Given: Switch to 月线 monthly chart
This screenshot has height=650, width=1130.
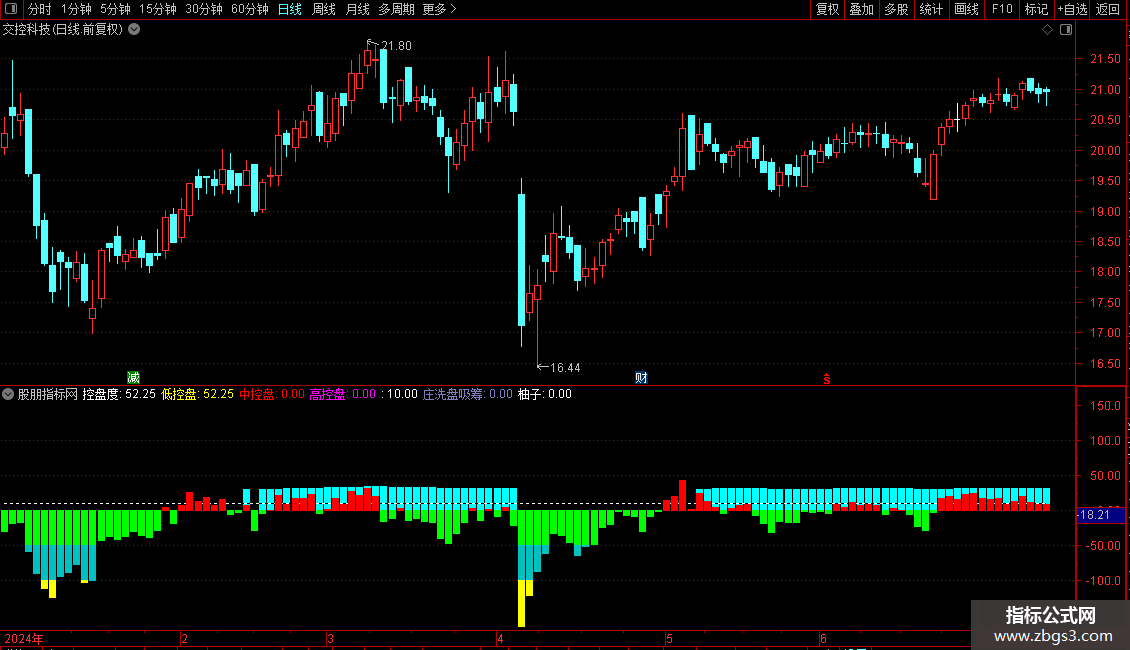Looking at the screenshot, I should 357,9.
